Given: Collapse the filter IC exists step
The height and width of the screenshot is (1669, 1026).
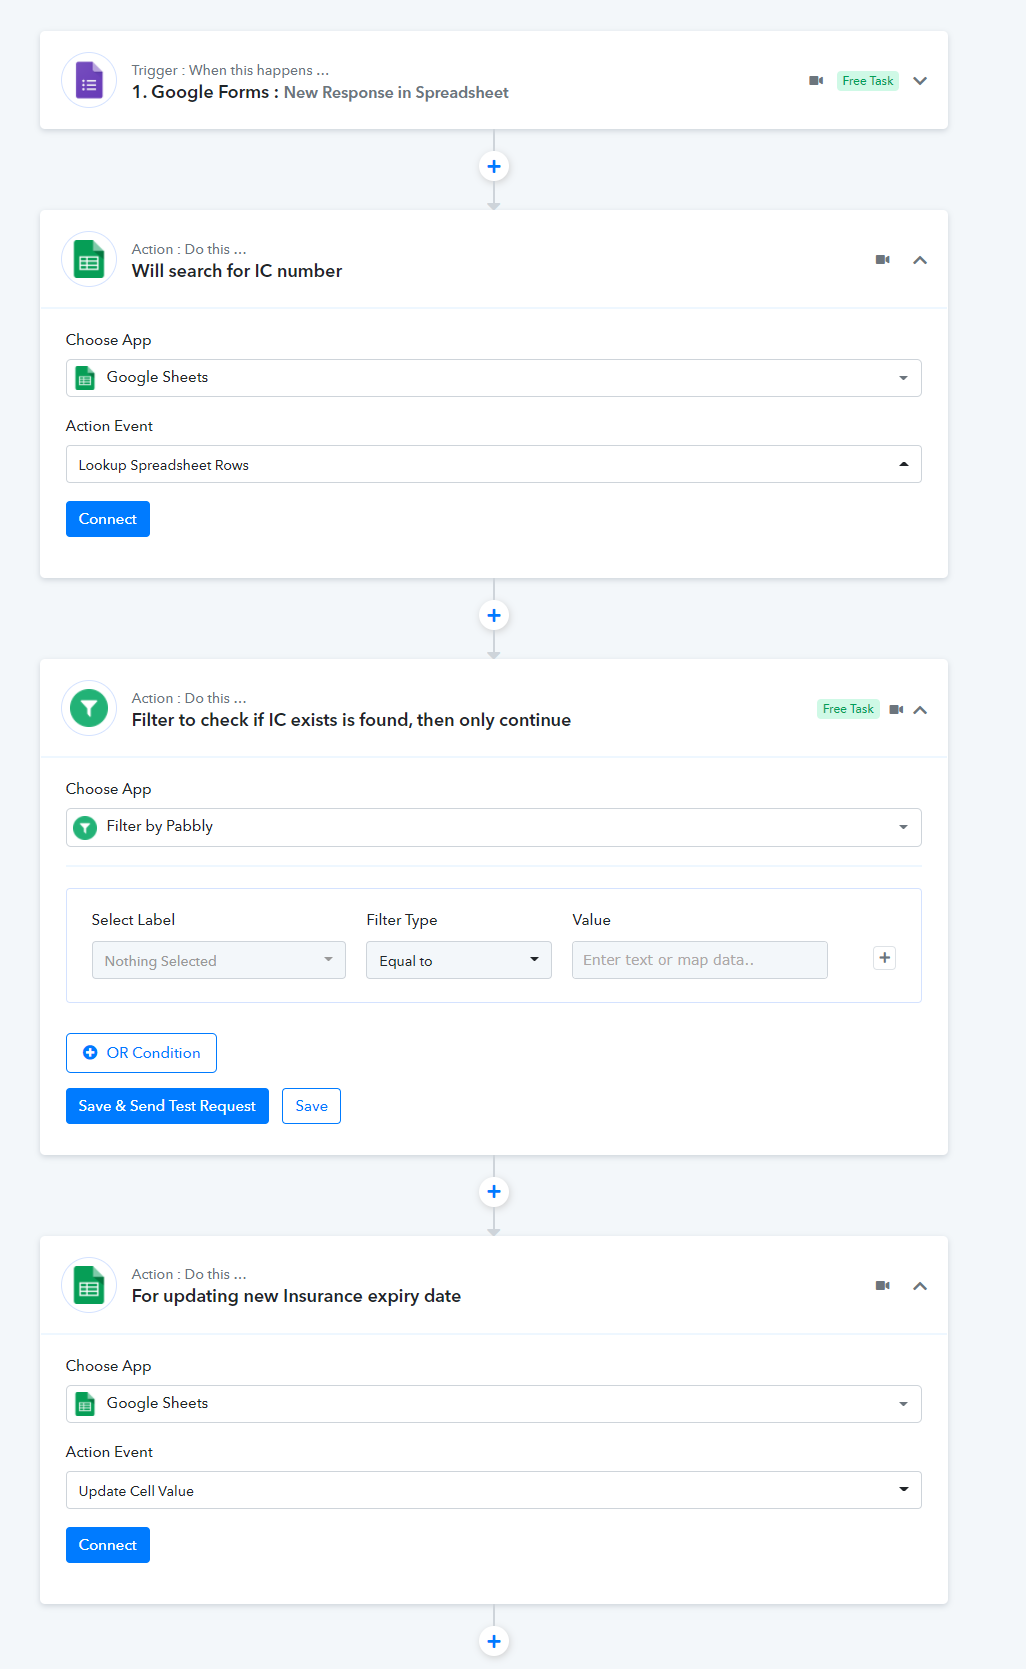Looking at the screenshot, I should (x=920, y=710).
